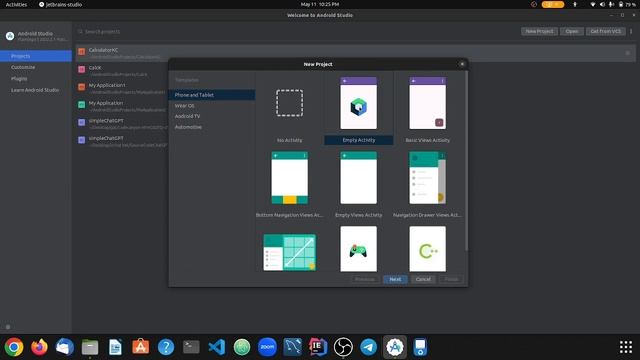Cancel the New Project dialog

tap(423, 279)
